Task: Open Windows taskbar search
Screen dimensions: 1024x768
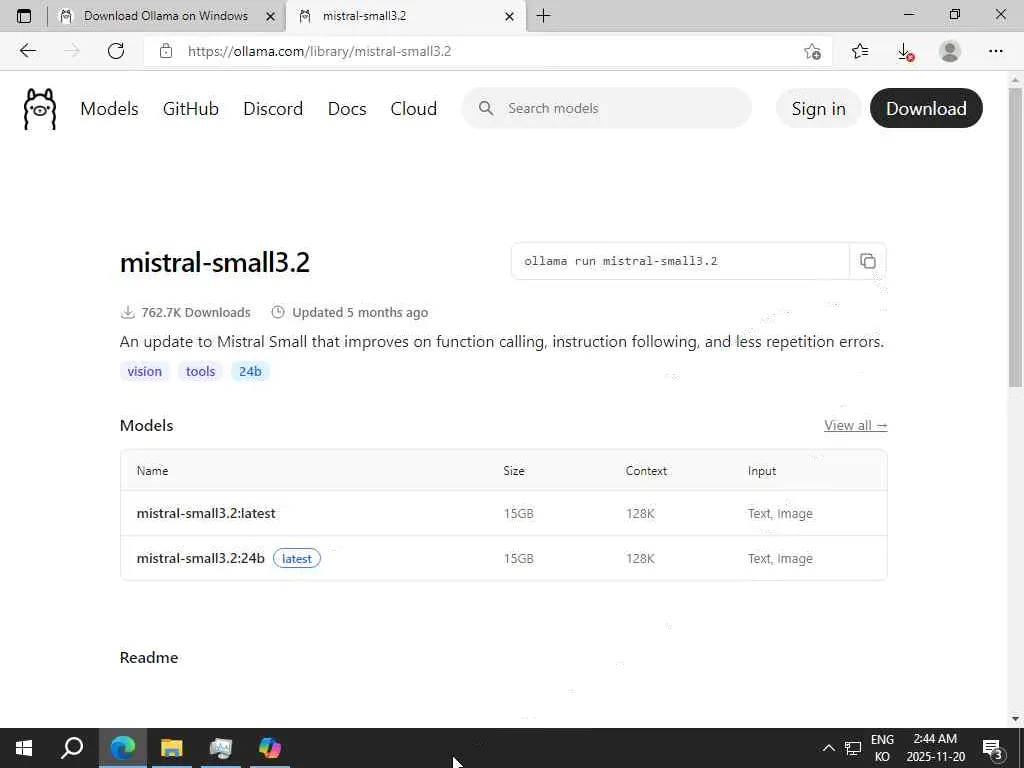Action: [72, 748]
